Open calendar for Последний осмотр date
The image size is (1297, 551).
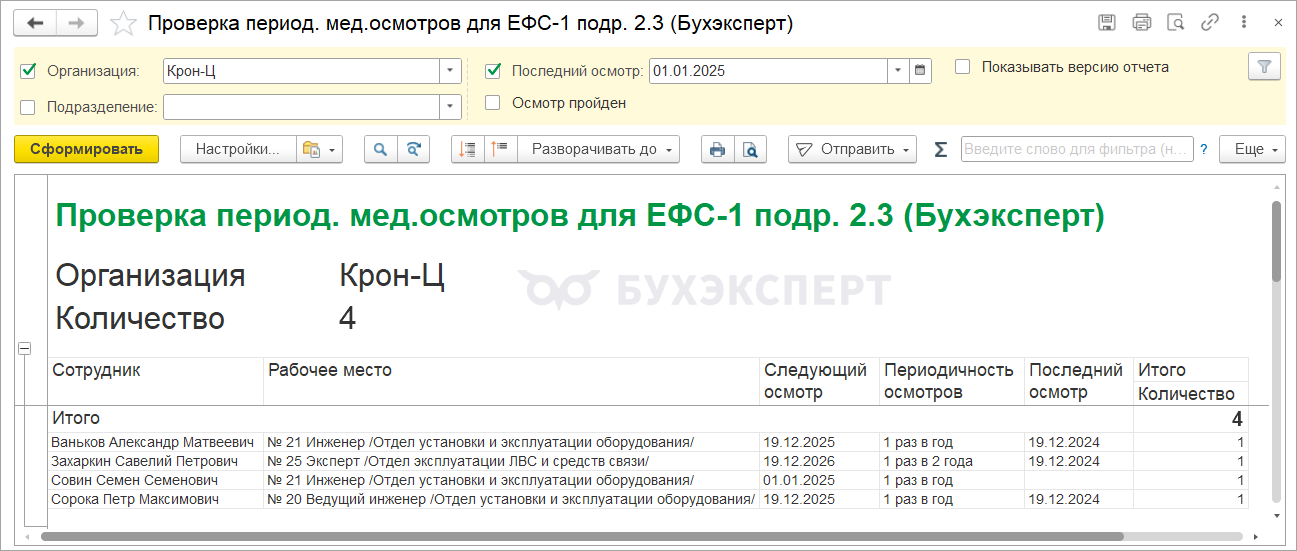pos(920,71)
